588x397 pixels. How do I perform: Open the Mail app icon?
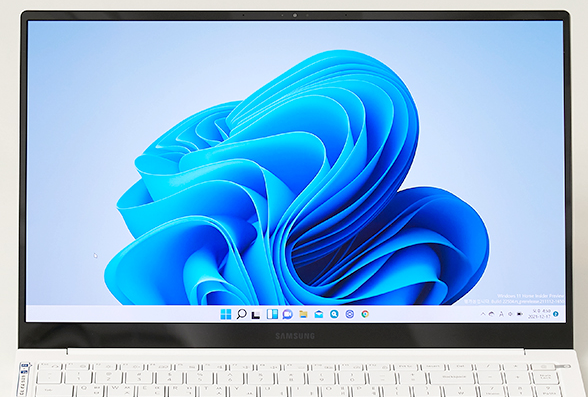coord(319,314)
